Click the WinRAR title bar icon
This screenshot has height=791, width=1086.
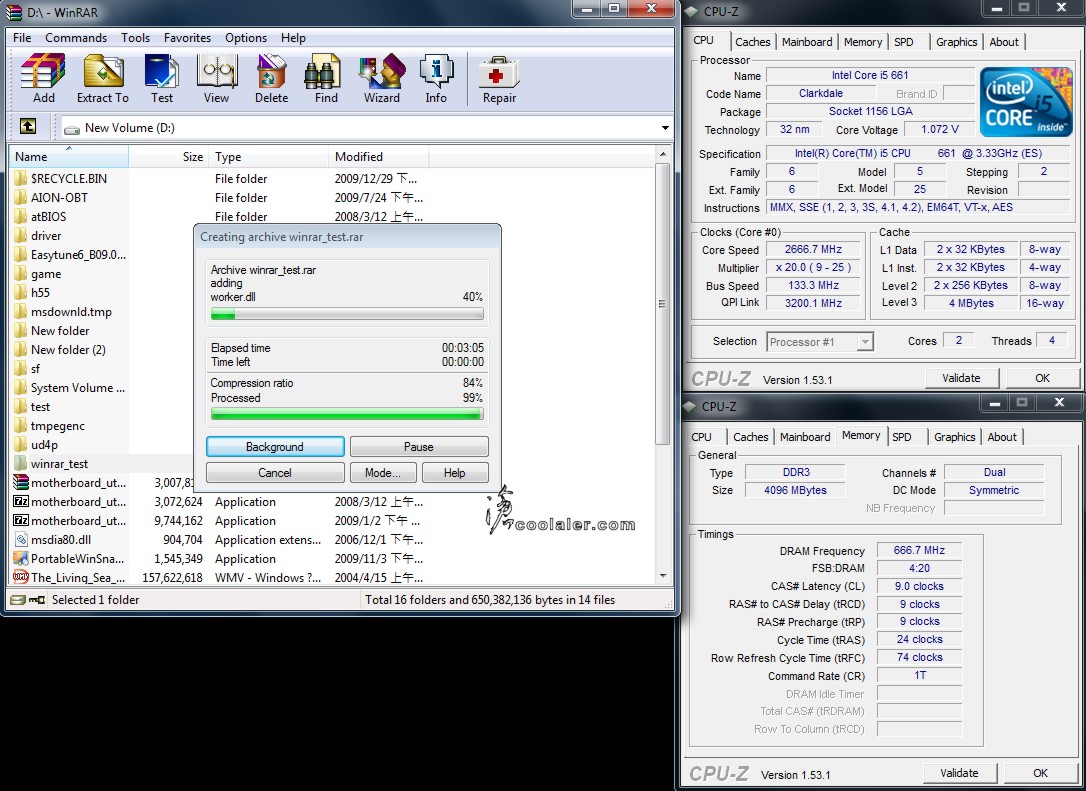click(14, 12)
